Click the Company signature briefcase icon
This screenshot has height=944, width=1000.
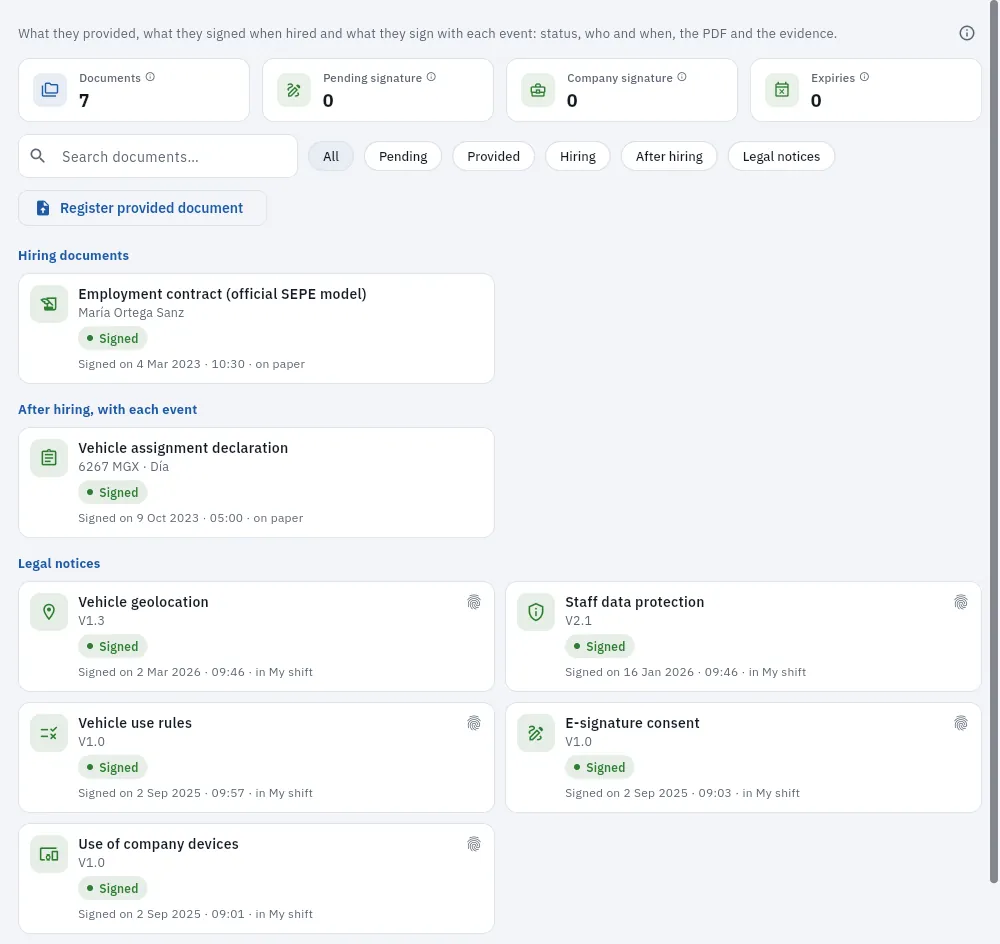tap(538, 90)
